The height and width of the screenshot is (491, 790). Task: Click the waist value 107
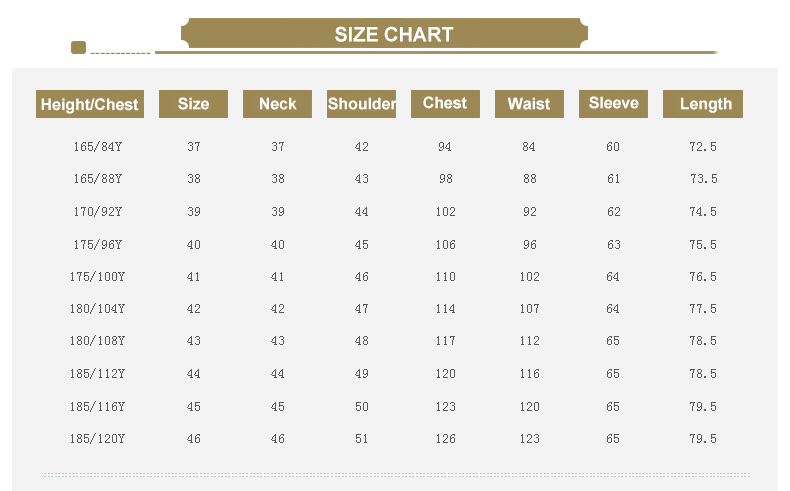pyautogui.click(x=529, y=309)
